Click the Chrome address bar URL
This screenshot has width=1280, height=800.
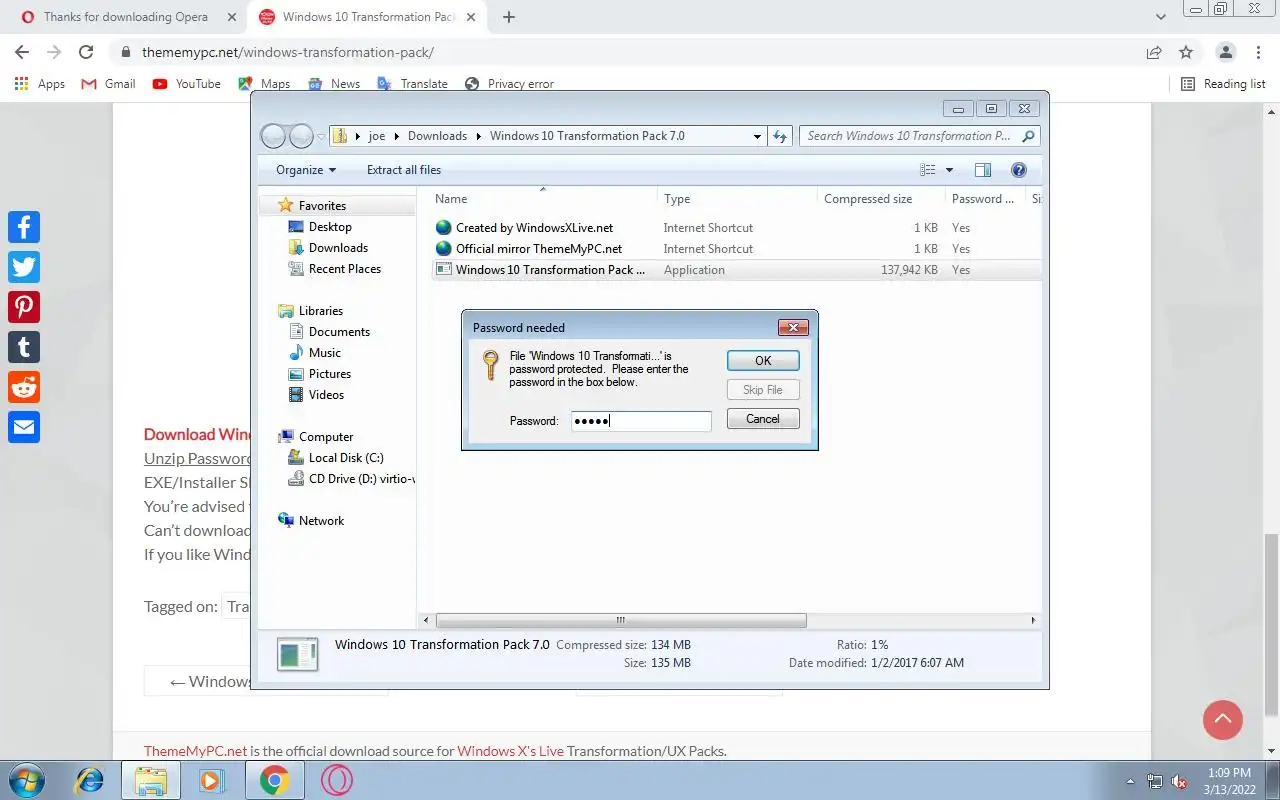click(x=288, y=52)
